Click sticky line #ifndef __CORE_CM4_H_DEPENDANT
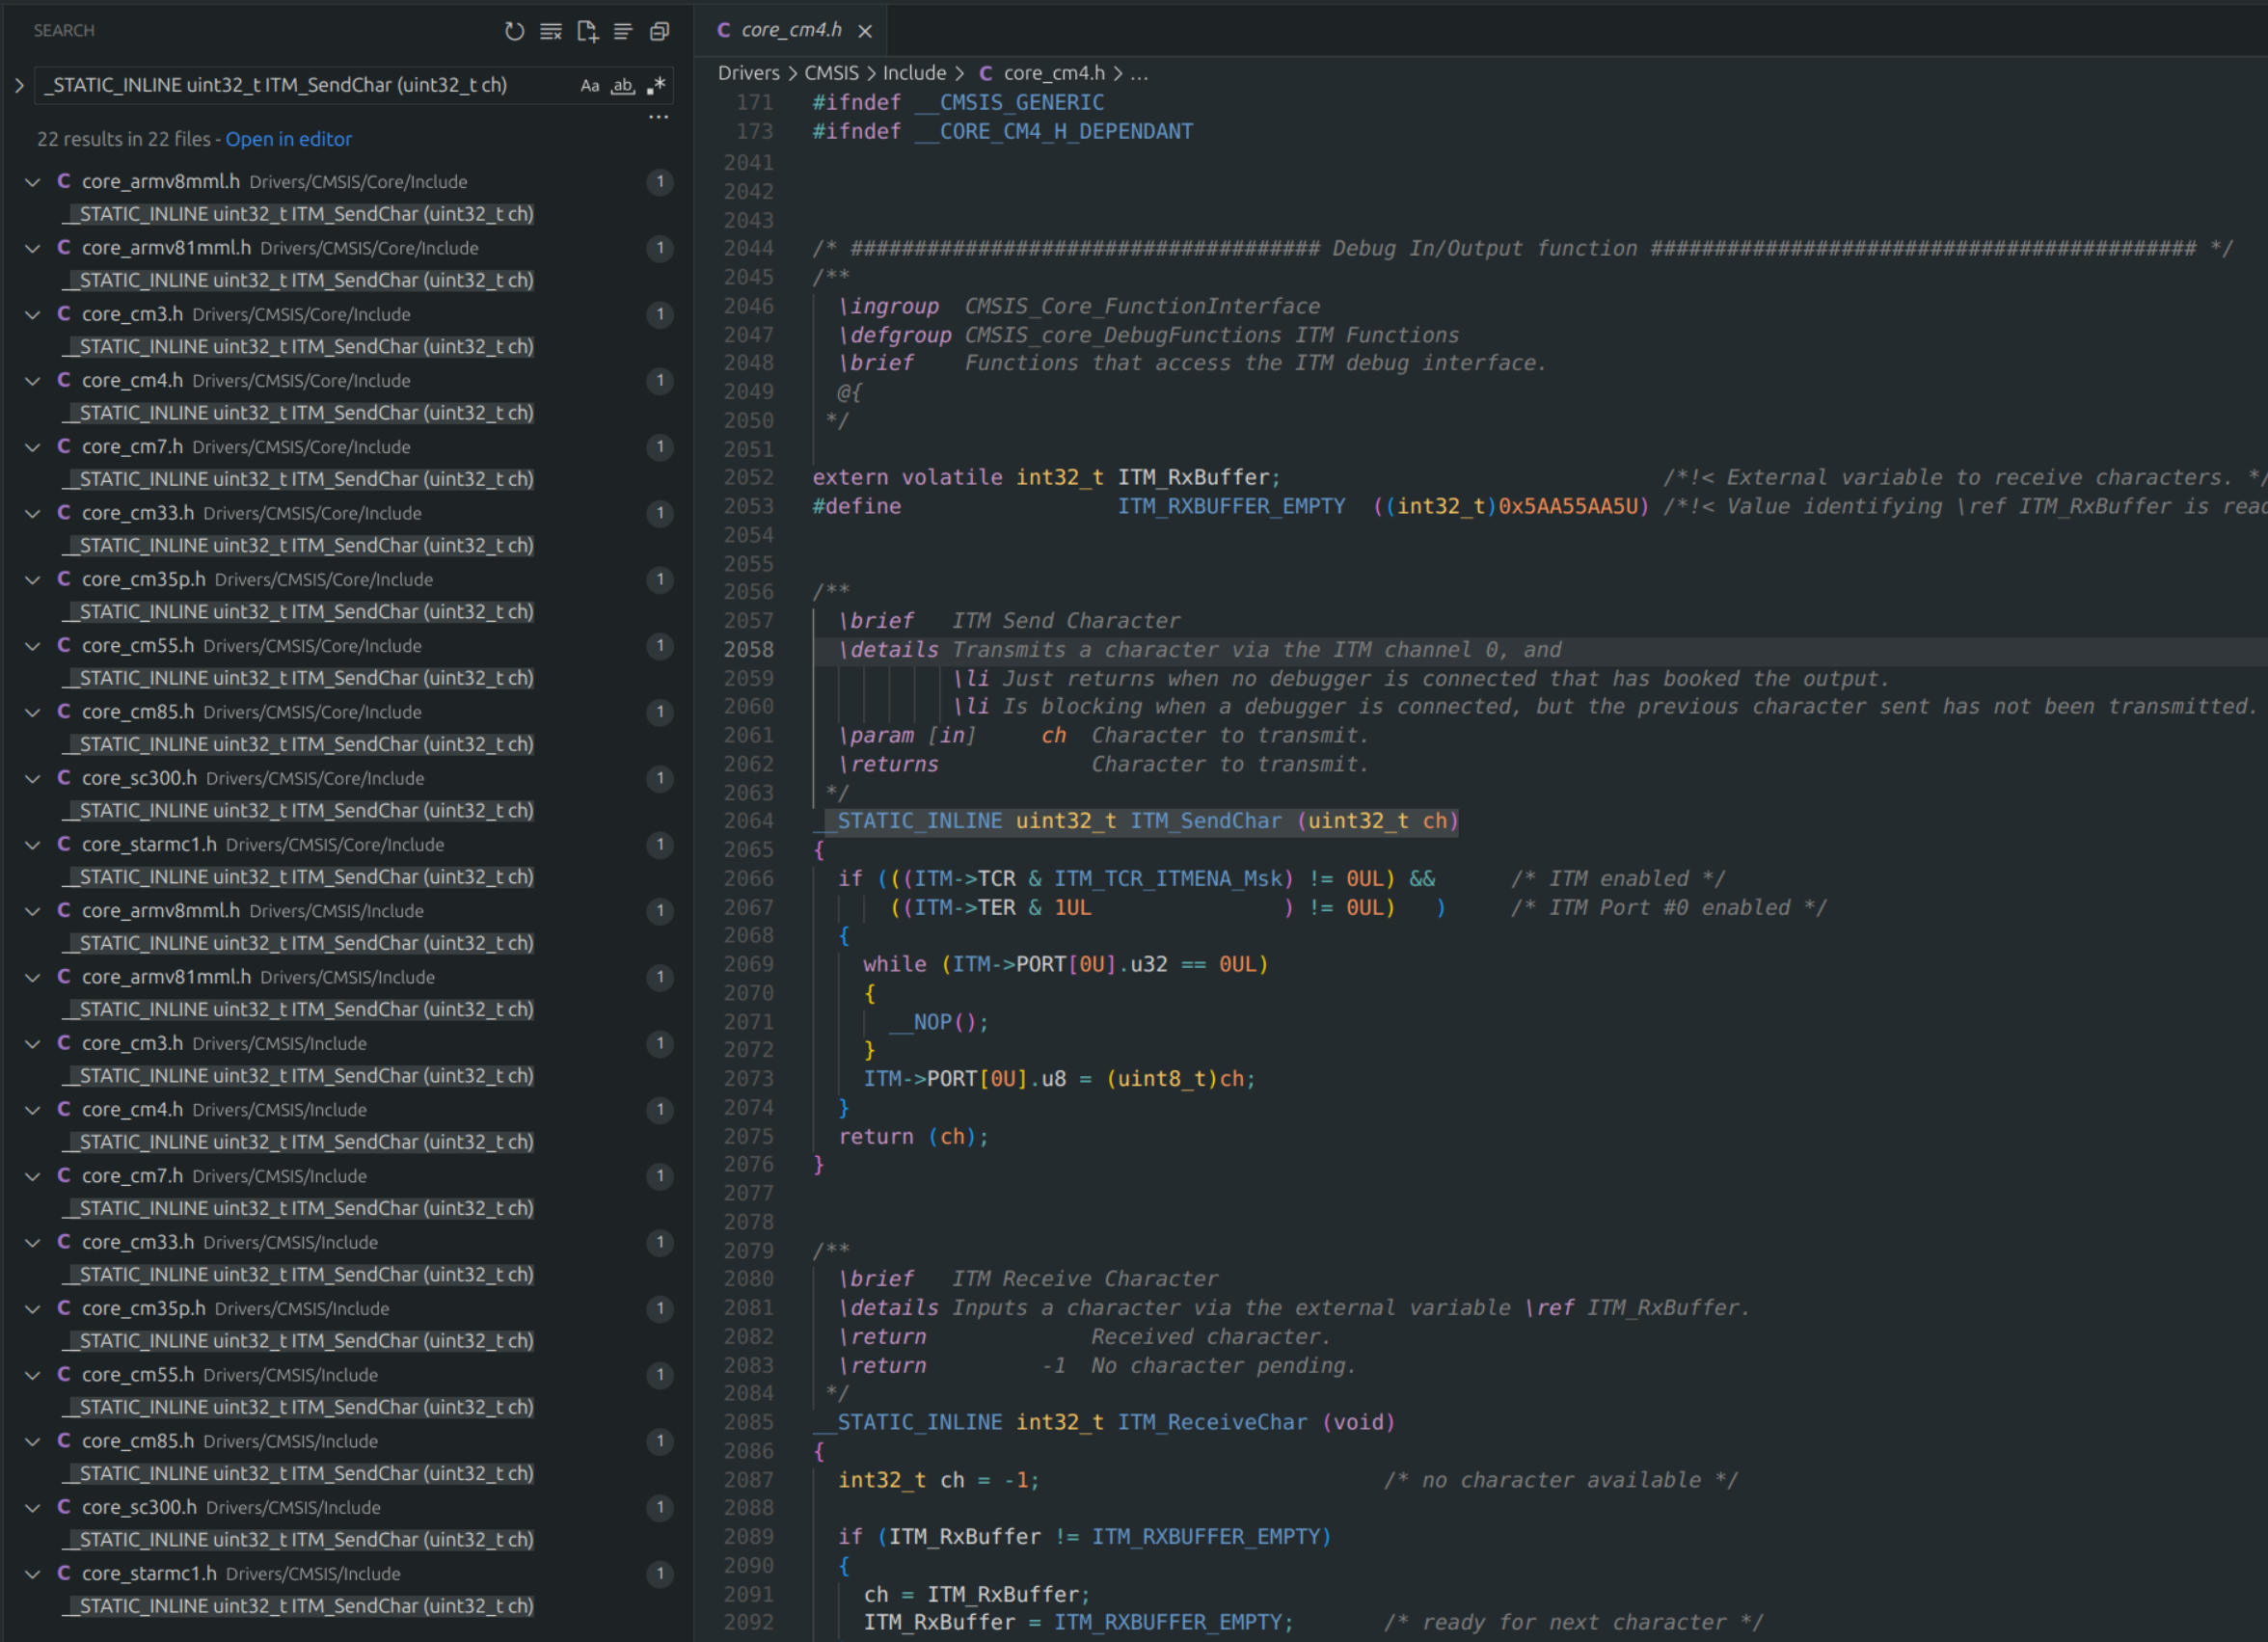The image size is (2268, 1642). pyautogui.click(x=1002, y=131)
